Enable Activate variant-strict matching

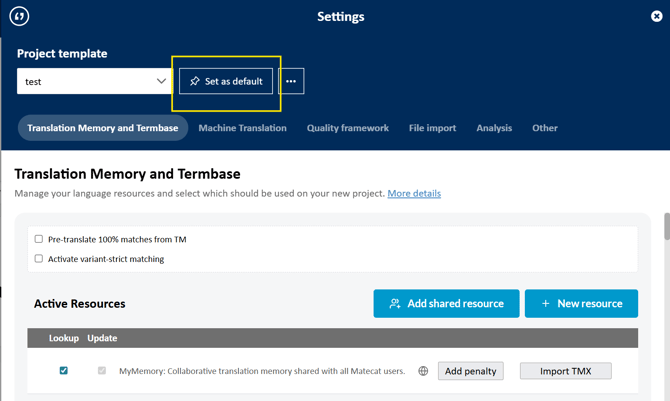click(x=39, y=258)
